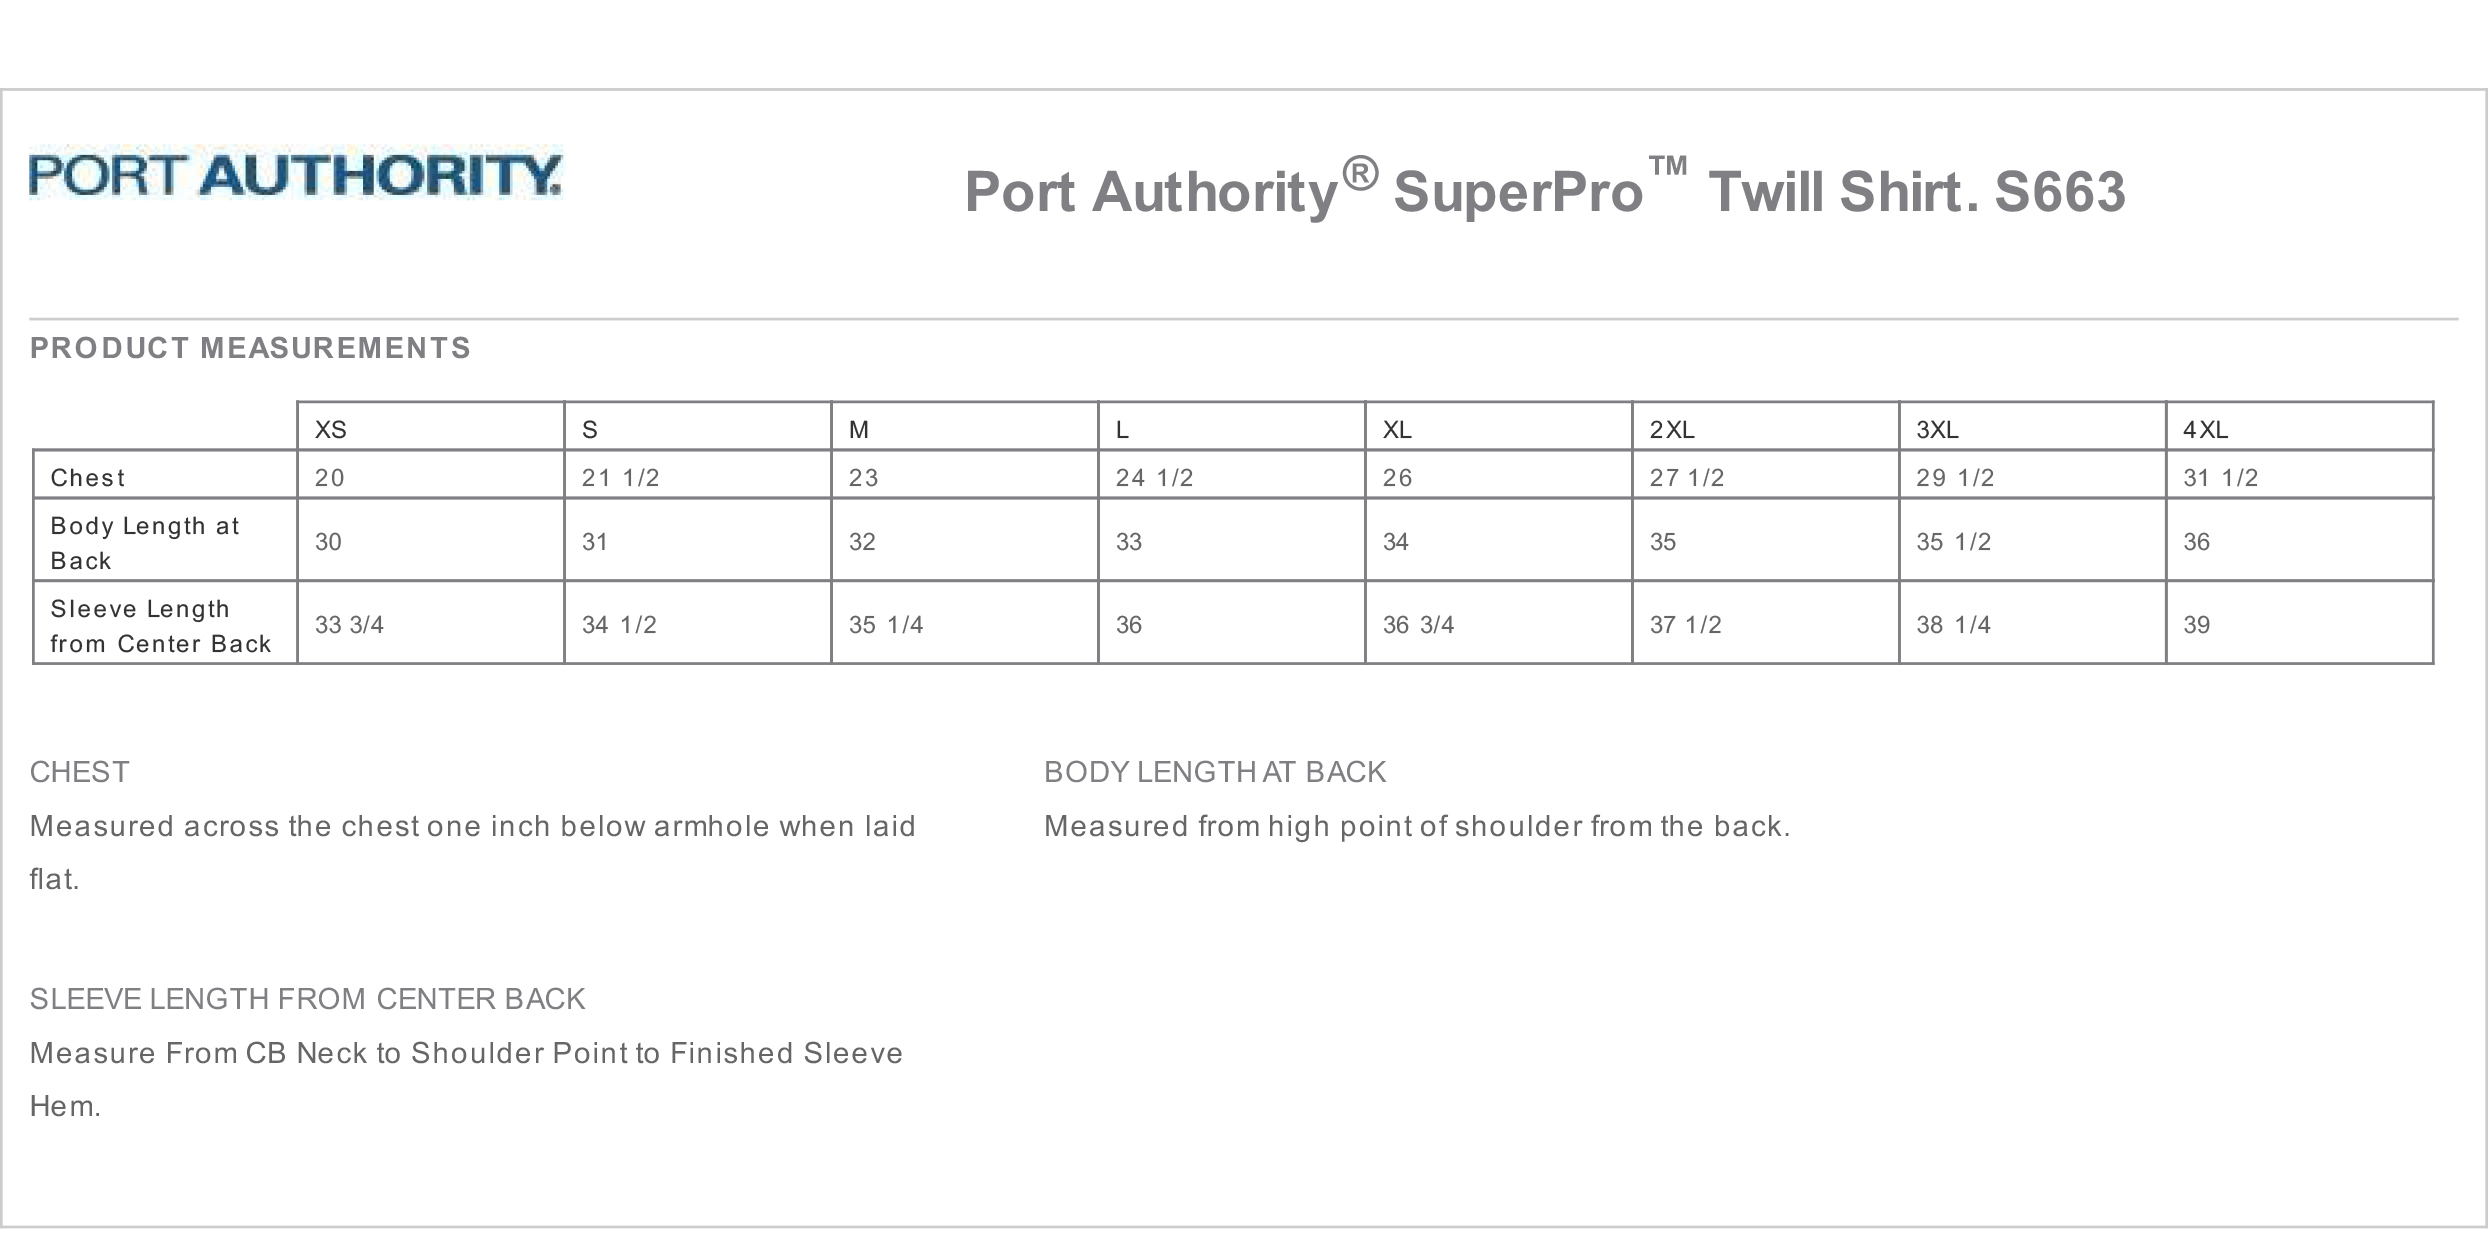Click the SuperPro Twill Shirt S663 title
2488x1255 pixels.
pyautogui.click(x=1544, y=190)
